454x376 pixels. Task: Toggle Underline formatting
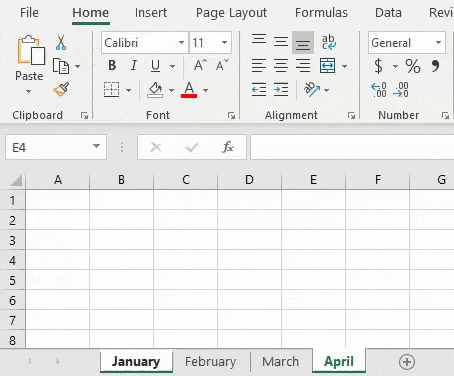pos(155,66)
